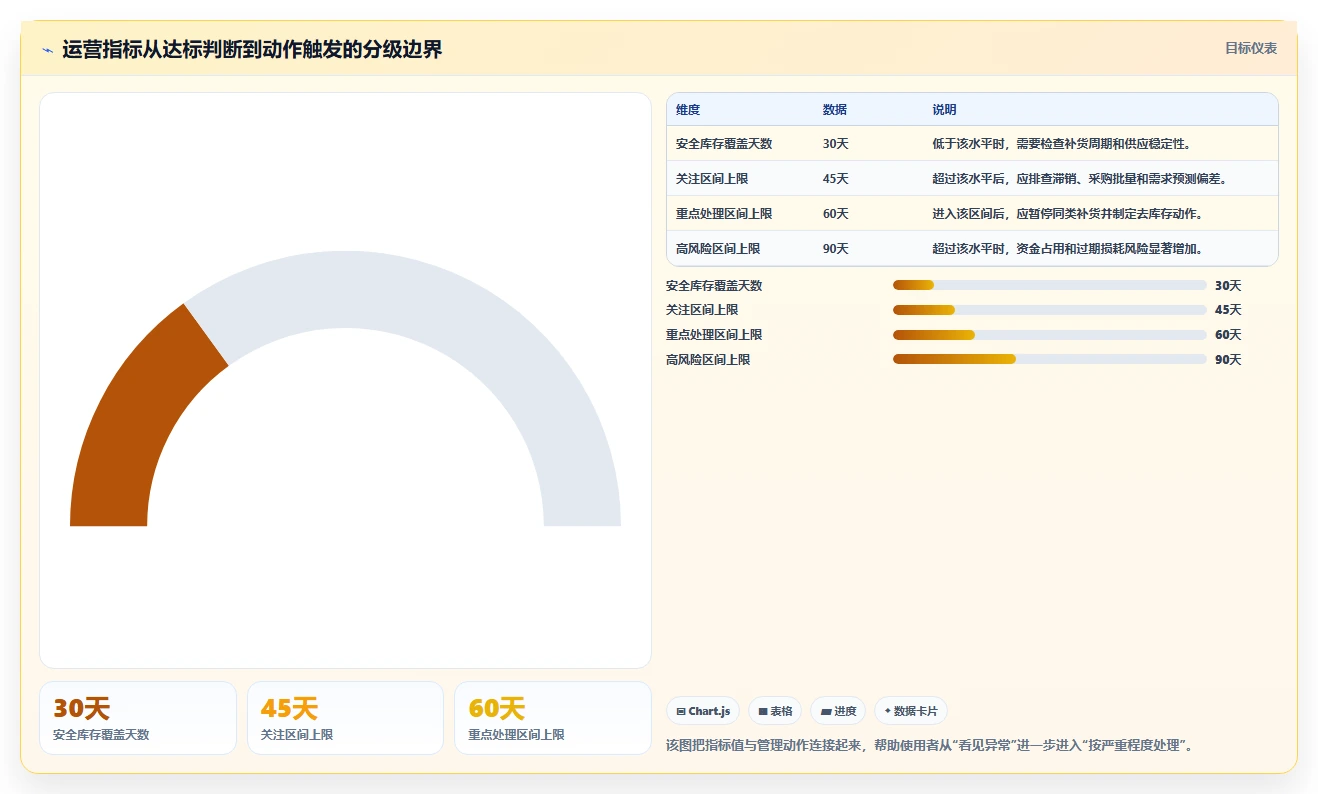The height and width of the screenshot is (794, 1318).
Task: Click the 说明 column header
Action: pos(945,110)
